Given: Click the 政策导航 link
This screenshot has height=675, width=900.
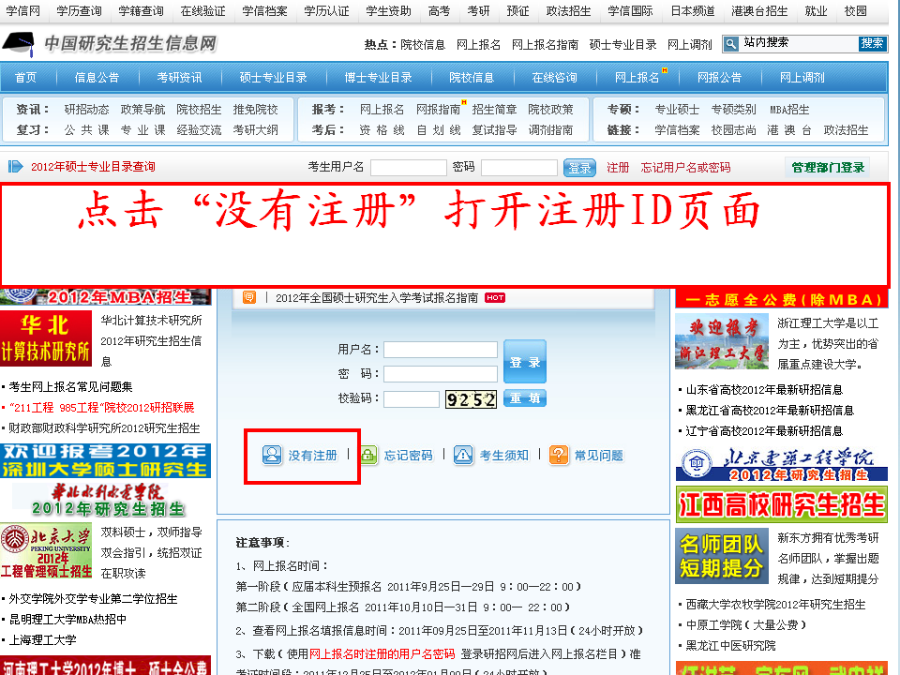Looking at the screenshot, I should click(x=143, y=109).
